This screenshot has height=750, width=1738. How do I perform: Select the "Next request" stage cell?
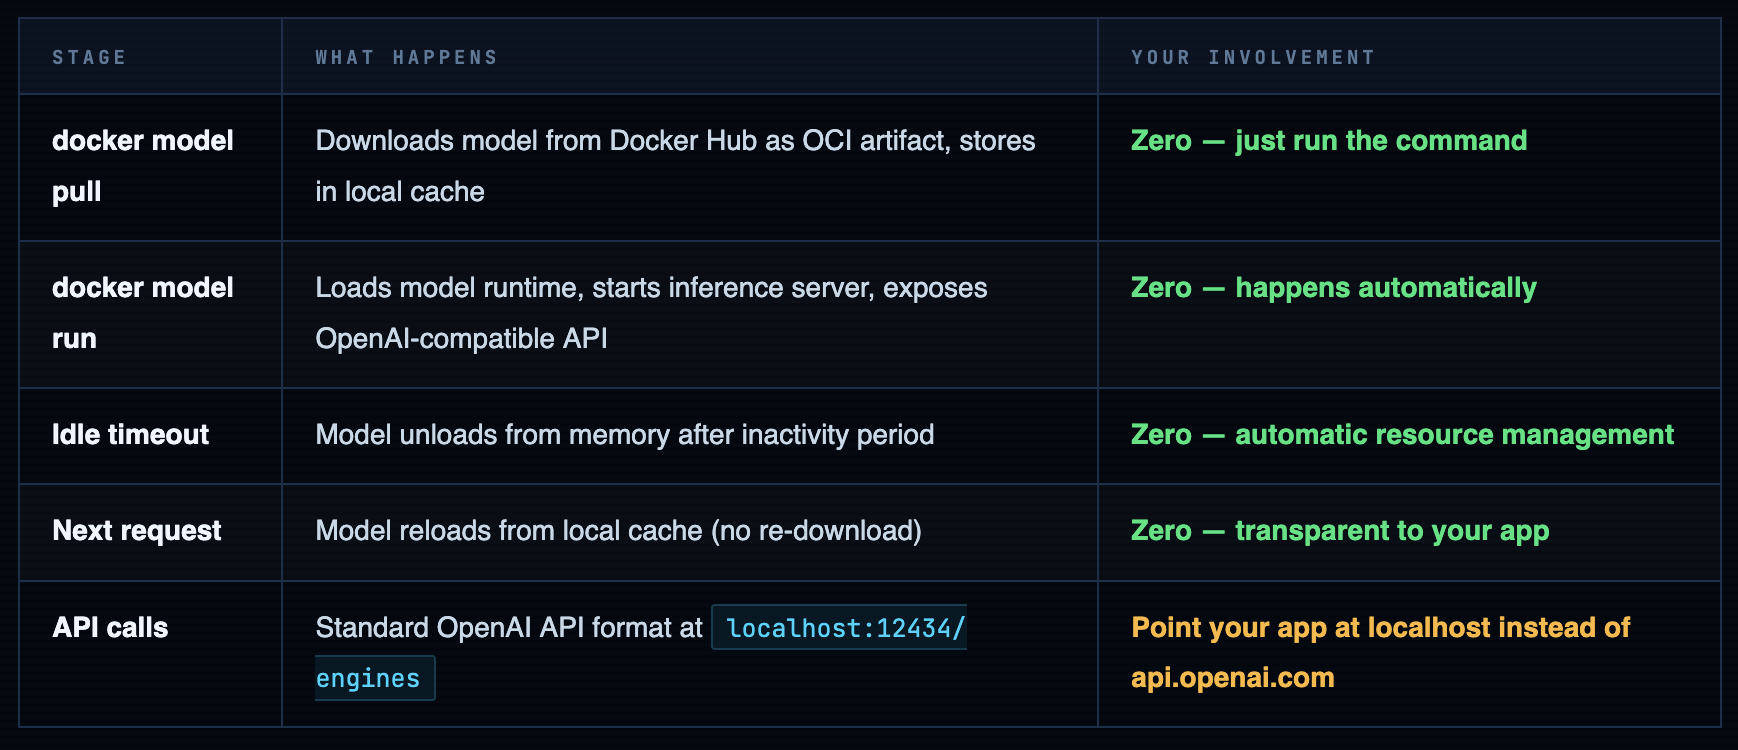136,531
